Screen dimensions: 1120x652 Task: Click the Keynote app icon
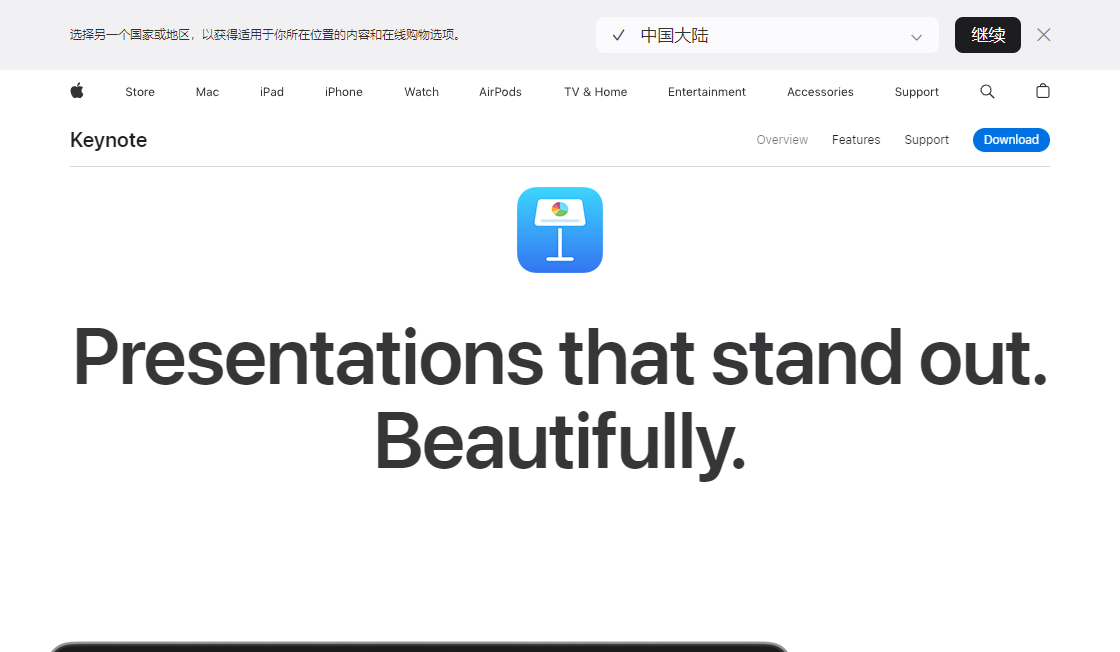pyautogui.click(x=560, y=230)
